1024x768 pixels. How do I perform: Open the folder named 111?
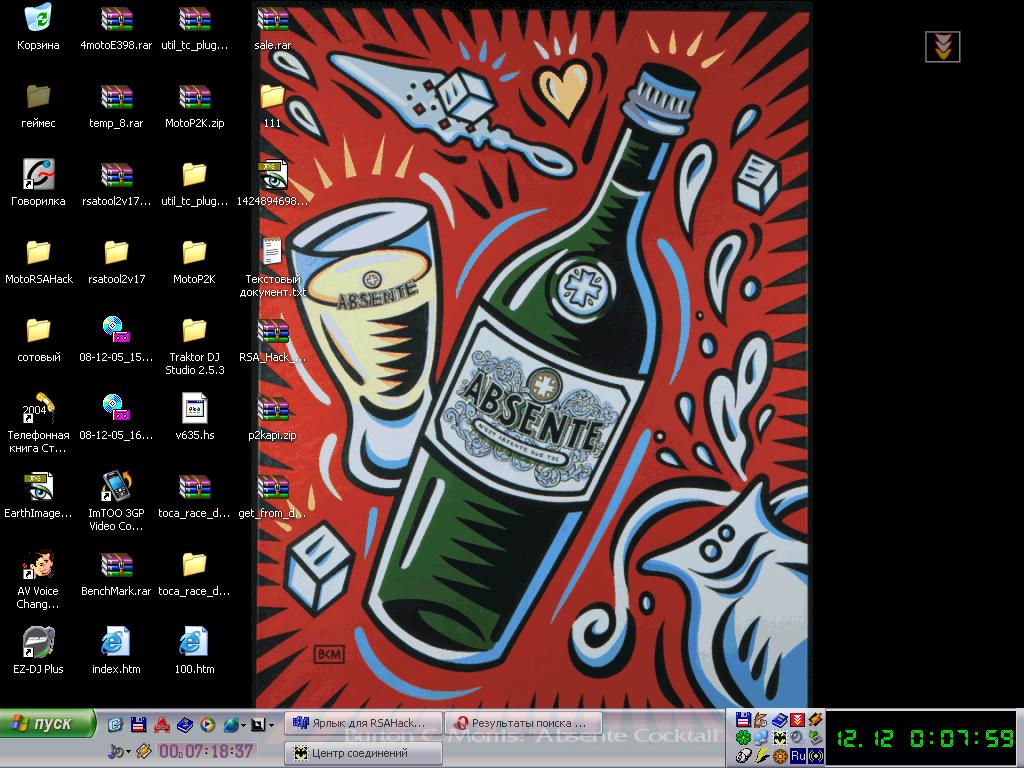coord(272,104)
